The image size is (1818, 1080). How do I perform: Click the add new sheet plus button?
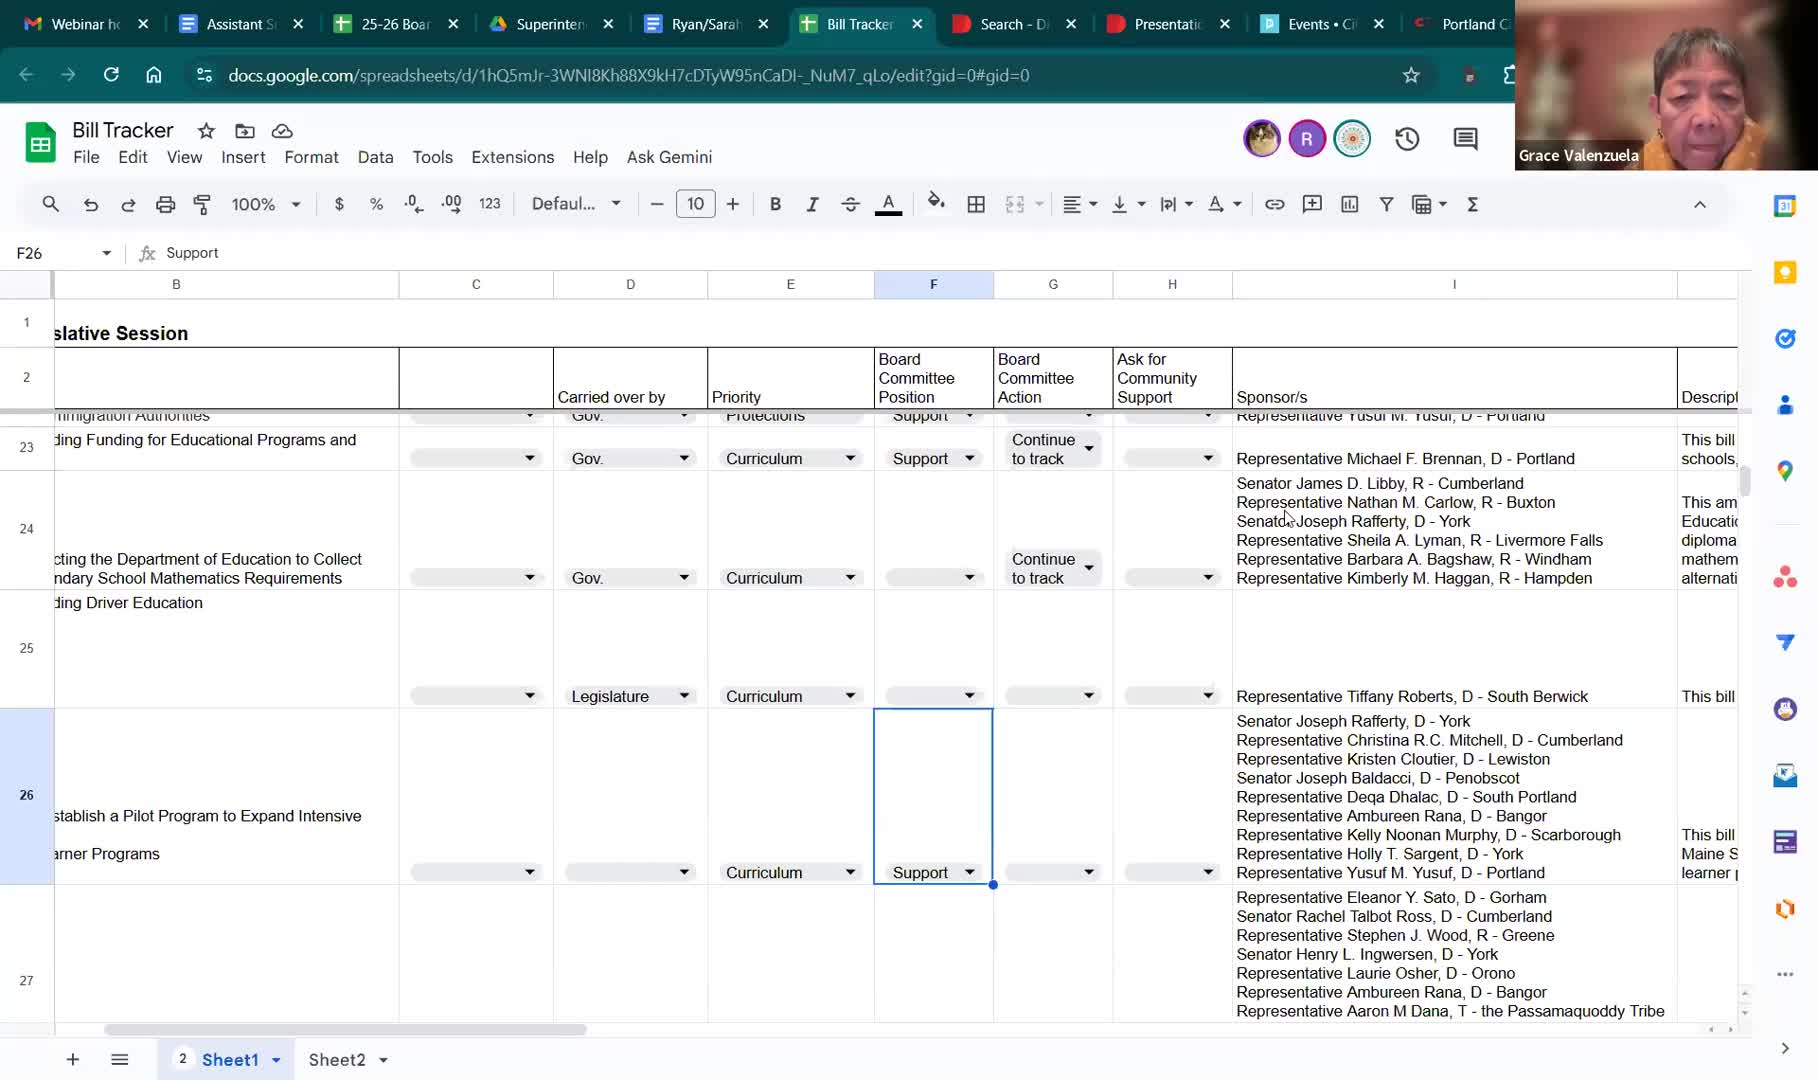point(73,1059)
